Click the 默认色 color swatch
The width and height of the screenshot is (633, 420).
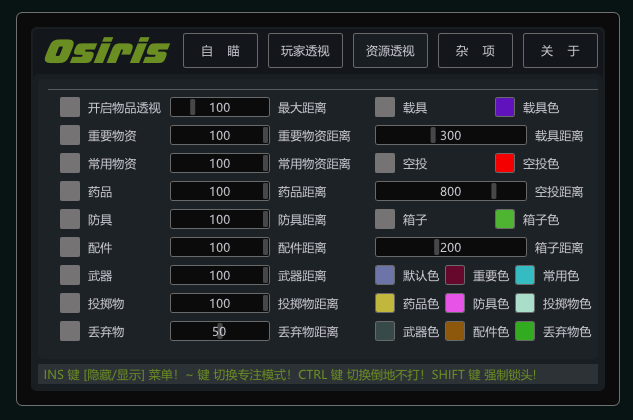tap(385, 275)
